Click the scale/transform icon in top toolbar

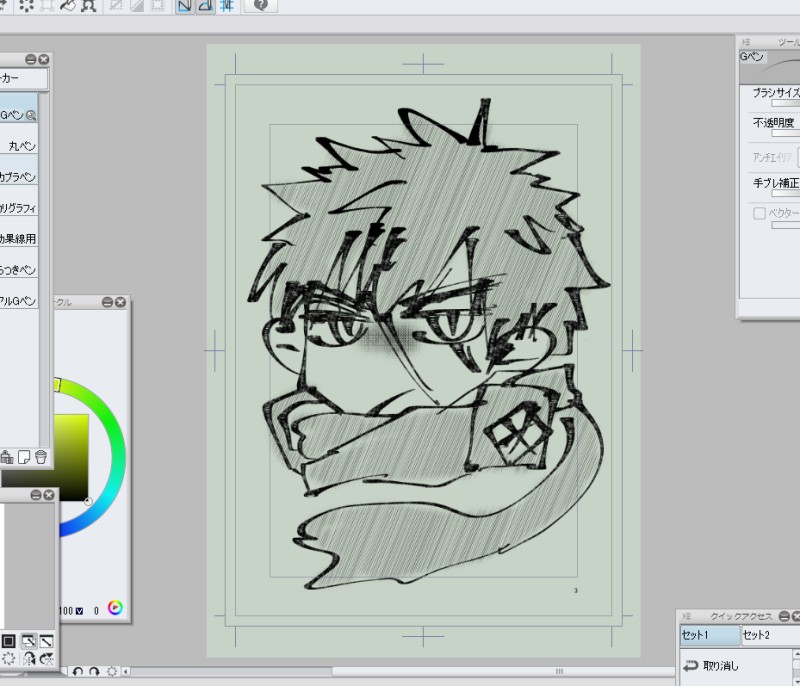click(89, 6)
